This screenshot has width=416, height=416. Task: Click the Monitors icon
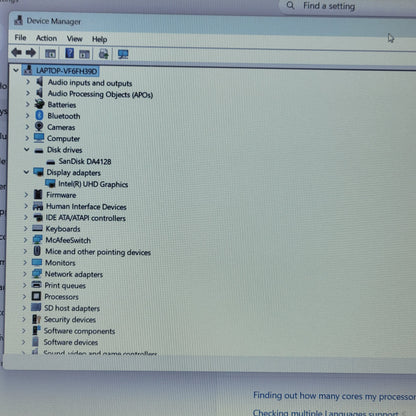37,262
